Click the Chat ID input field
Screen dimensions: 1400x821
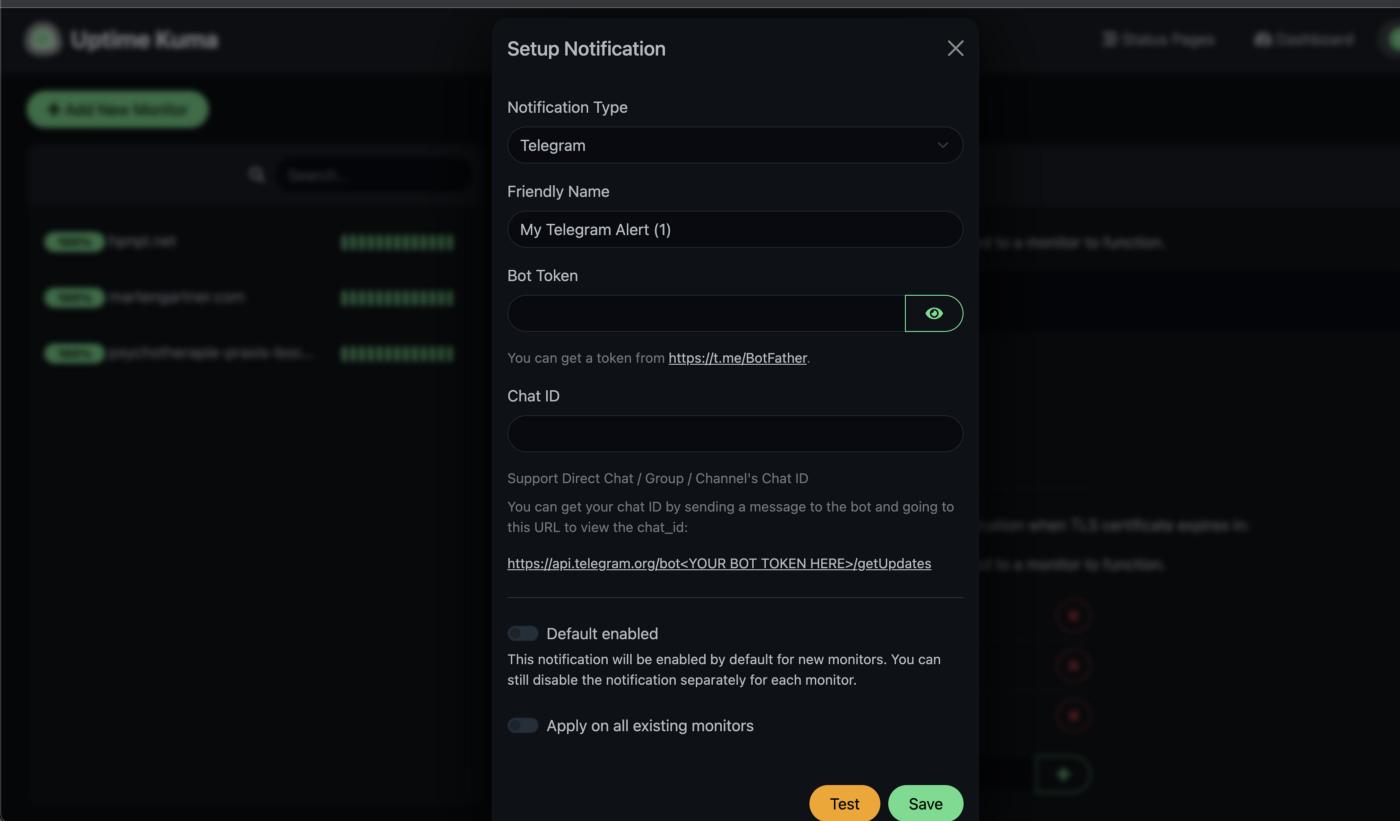(x=734, y=433)
